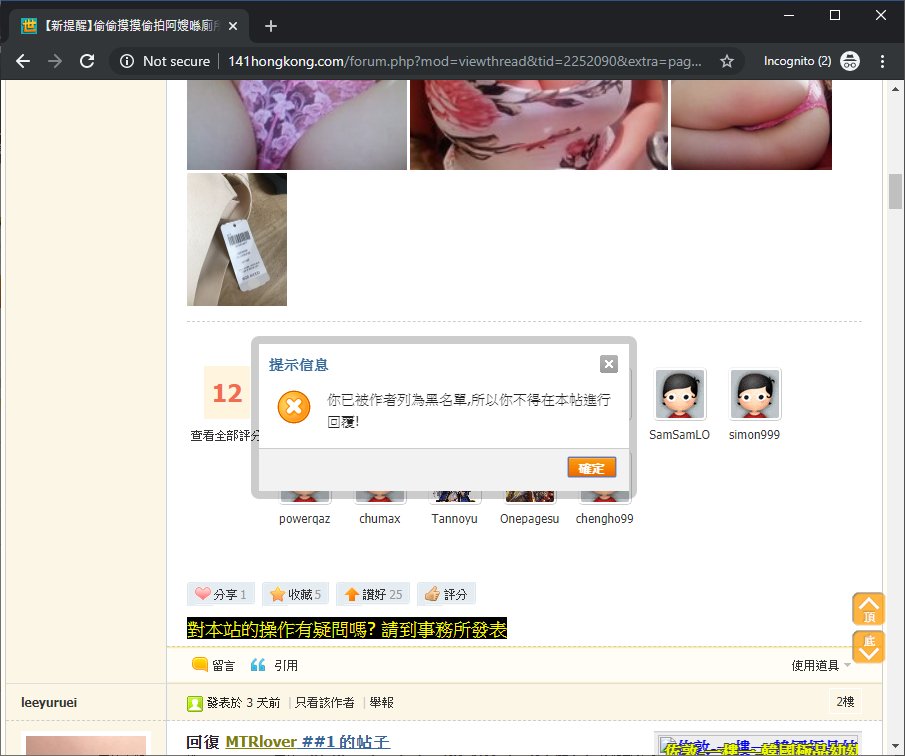Close the 提示信息 dialog with X
Screen dimensions: 905x756
pos(608,364)
